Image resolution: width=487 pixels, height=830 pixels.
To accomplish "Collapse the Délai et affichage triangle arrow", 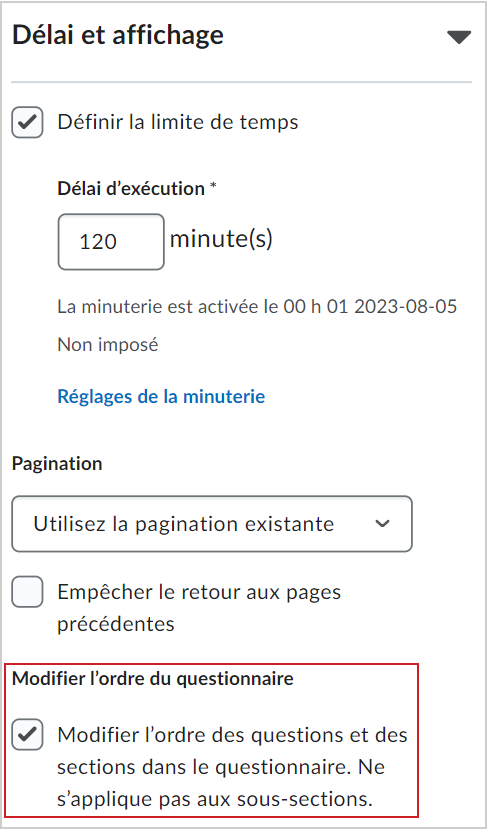I will (x=458, y=37).
